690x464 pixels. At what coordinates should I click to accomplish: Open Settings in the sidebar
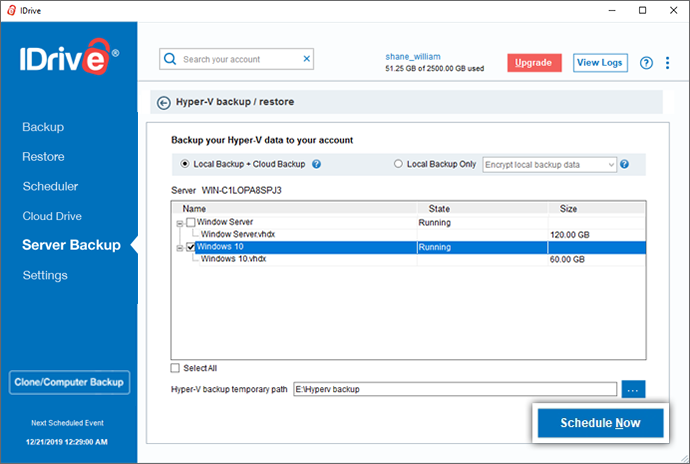tap(45, 275)
